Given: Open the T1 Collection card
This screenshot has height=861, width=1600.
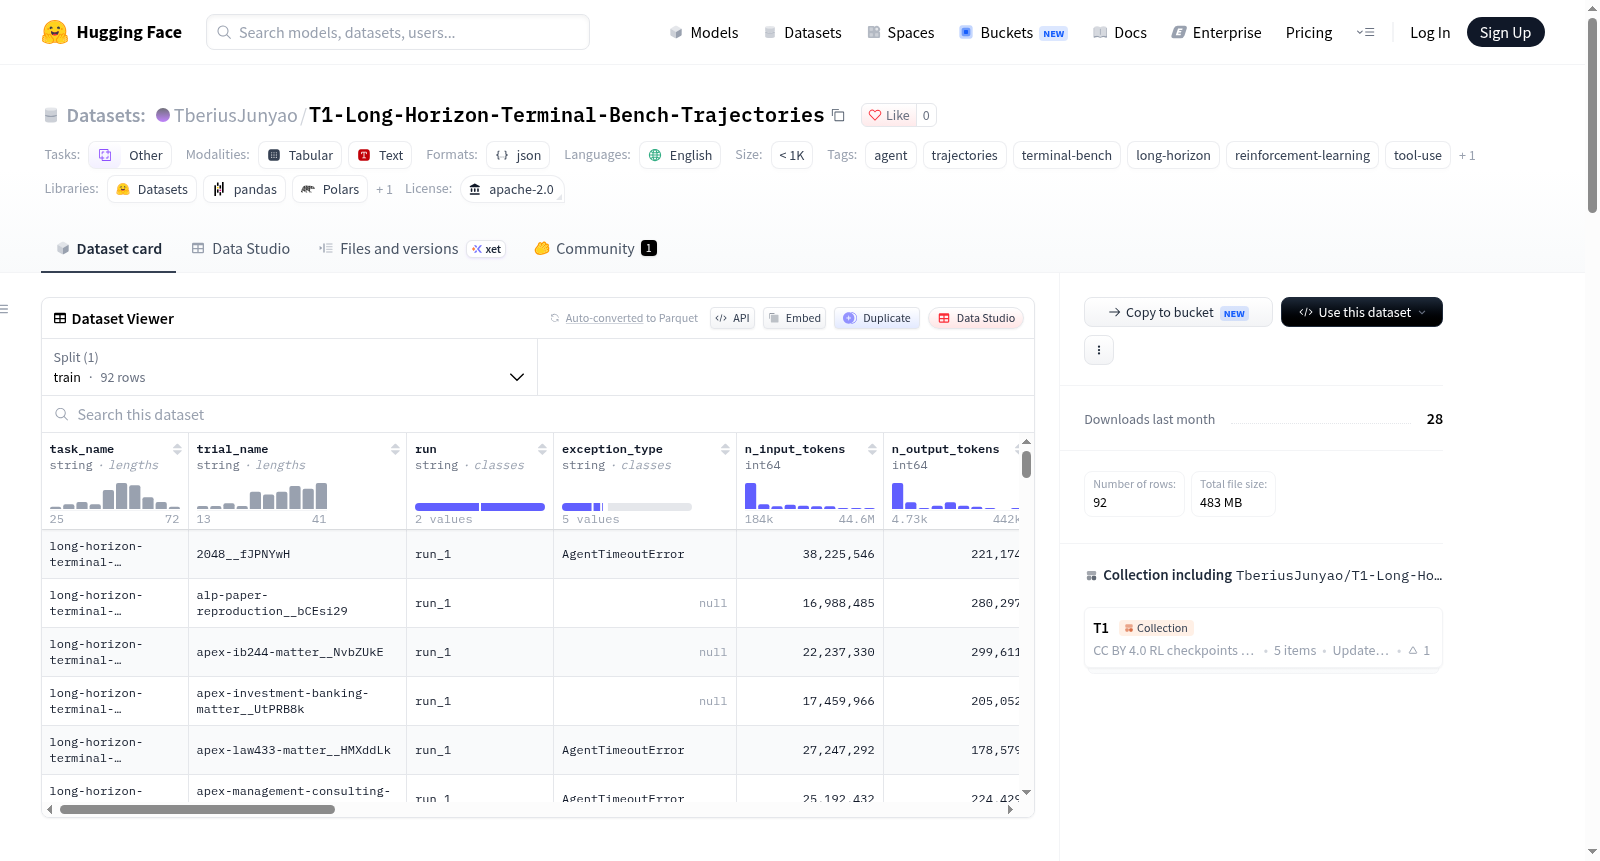Looking at the screenshot, I should click(x=1263, y=639).
